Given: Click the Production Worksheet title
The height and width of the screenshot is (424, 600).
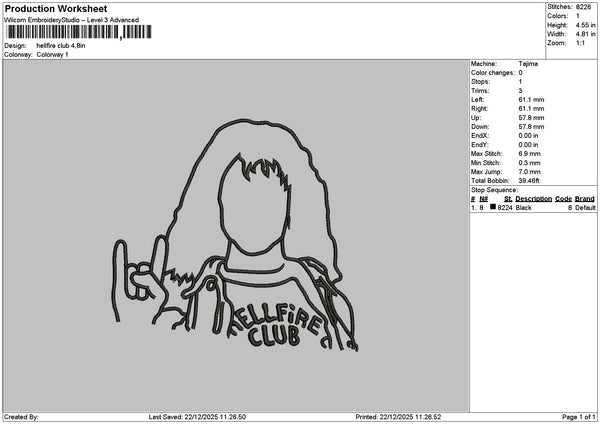Looking at the screenshot, I should [56, 8].
